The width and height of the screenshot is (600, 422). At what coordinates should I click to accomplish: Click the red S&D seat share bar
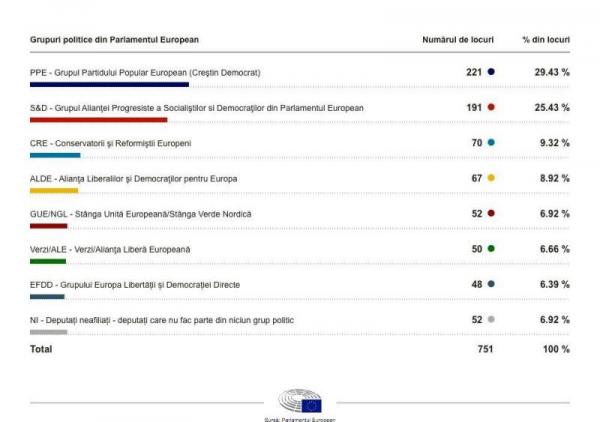98,120
